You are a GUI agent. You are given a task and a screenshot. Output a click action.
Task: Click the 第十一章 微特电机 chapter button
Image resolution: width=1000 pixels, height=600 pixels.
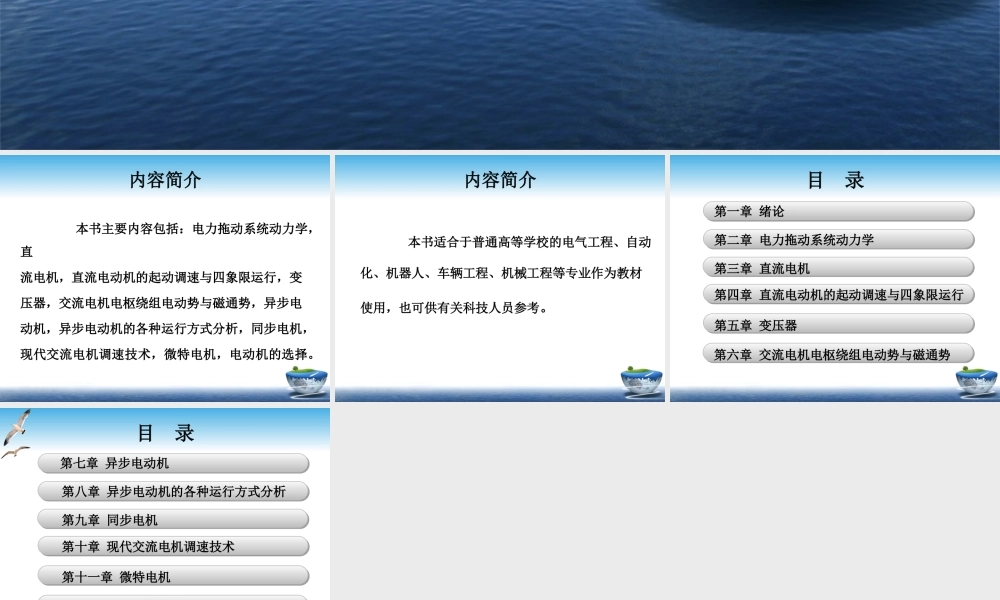click(x=173, y=576)
